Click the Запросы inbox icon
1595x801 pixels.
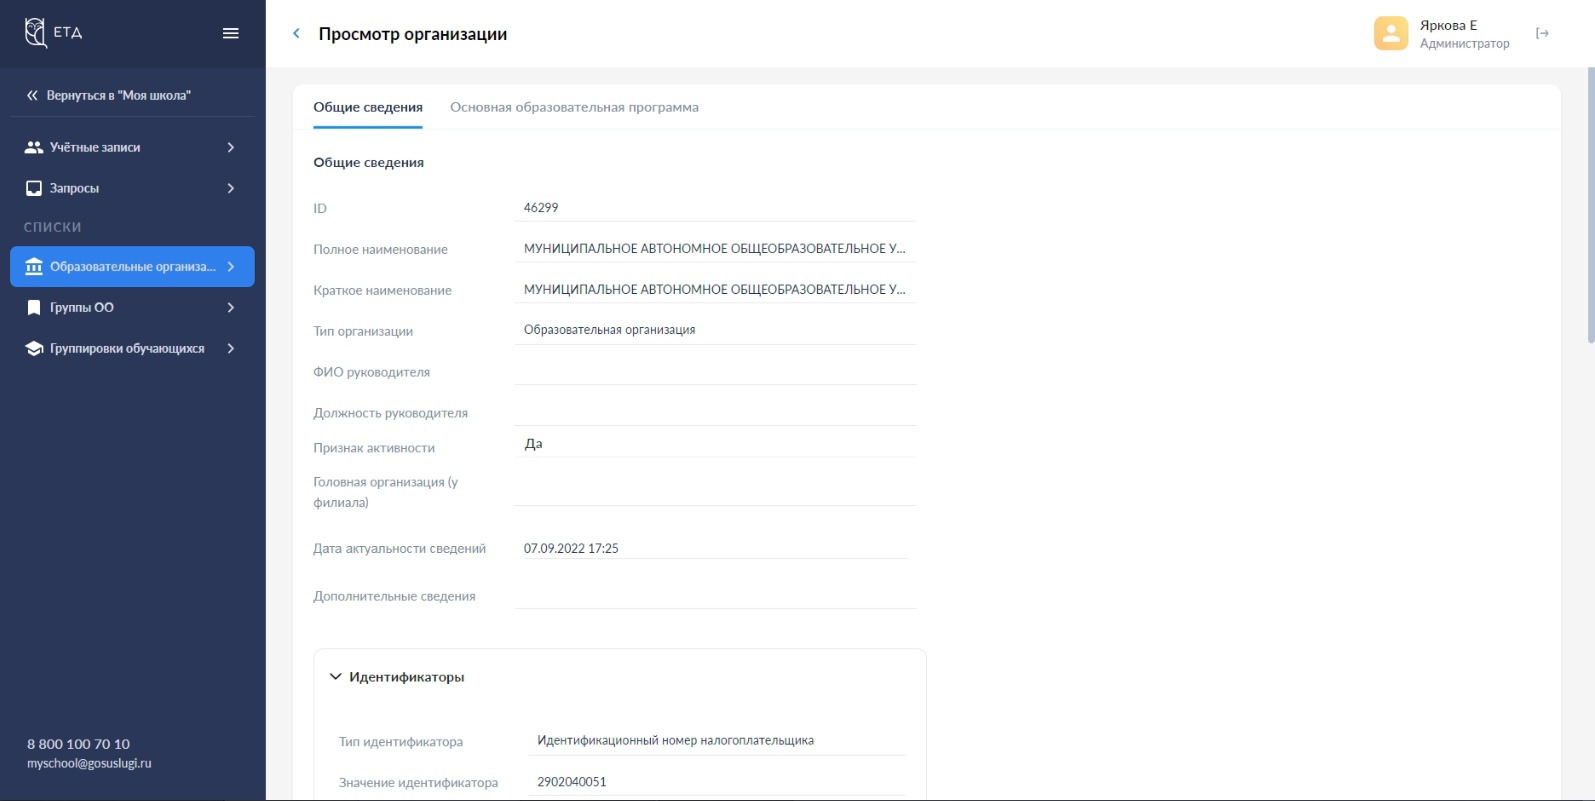[34, 188]
